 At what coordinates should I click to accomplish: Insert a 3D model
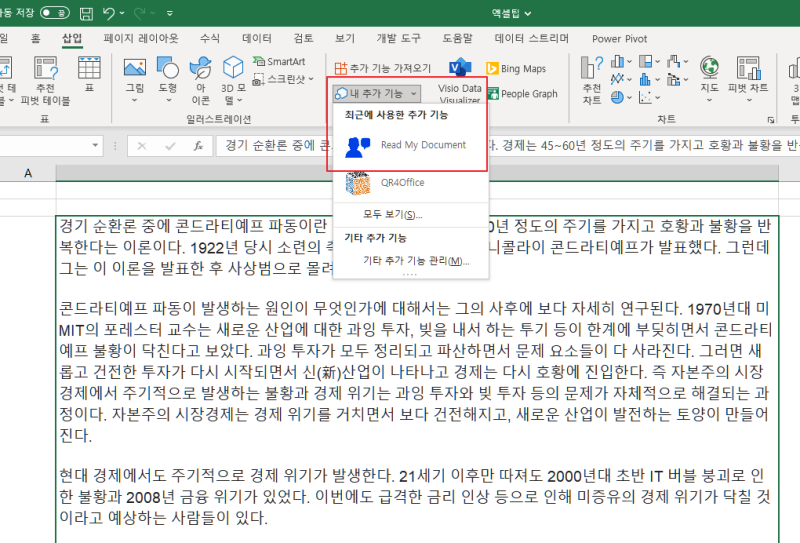pos(233,80)
